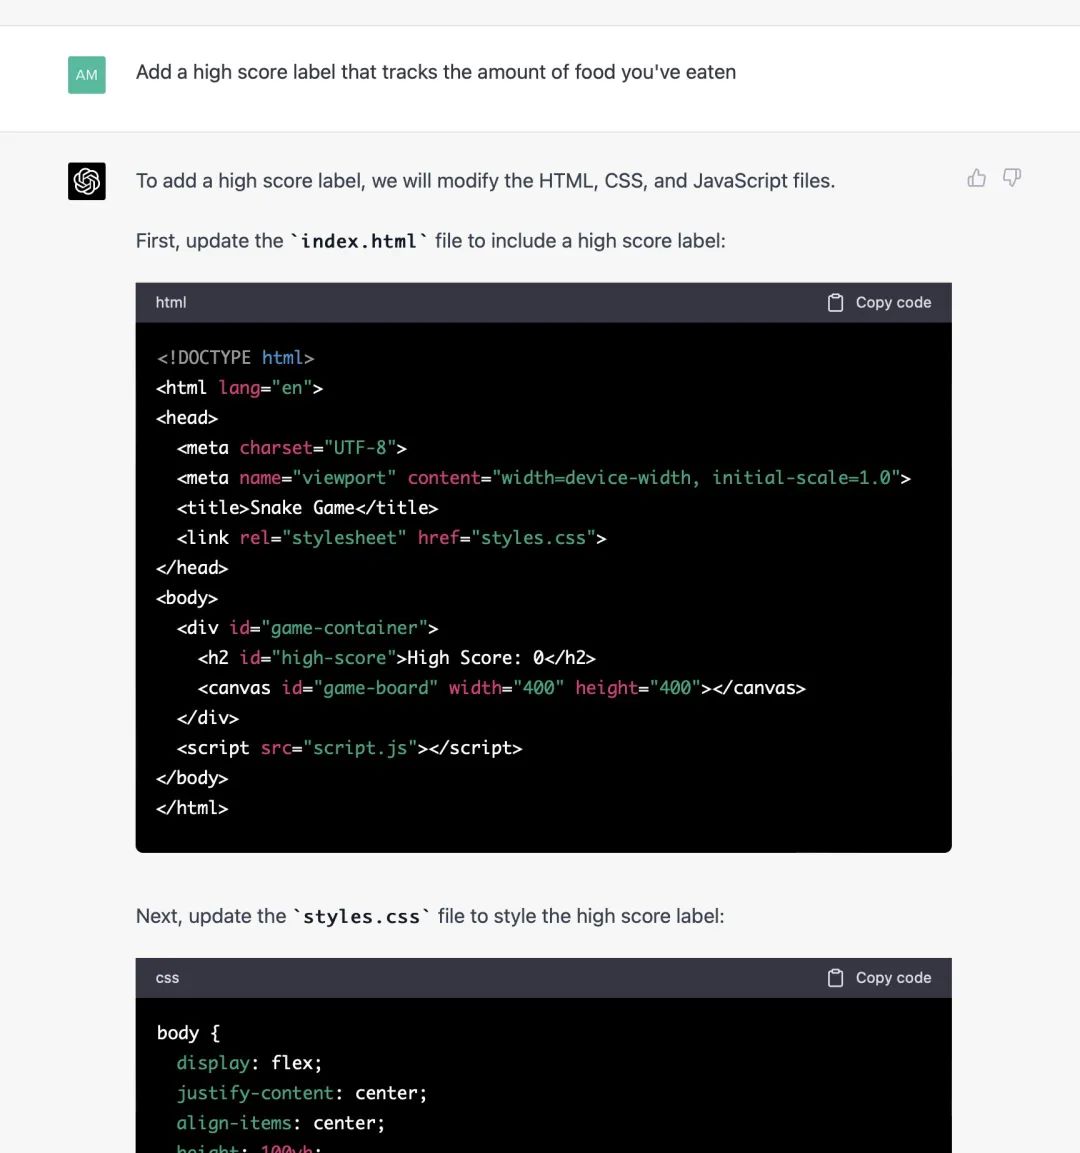Click the user prompt about high score label
The height and width of the screenshot is (1153, 1080).
pos(436,72)
